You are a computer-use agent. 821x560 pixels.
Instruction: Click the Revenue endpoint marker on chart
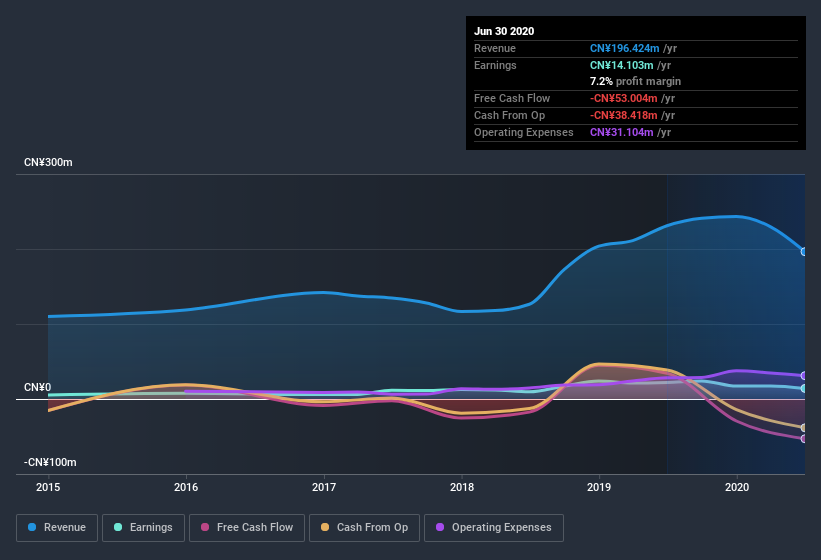point(804,252)
